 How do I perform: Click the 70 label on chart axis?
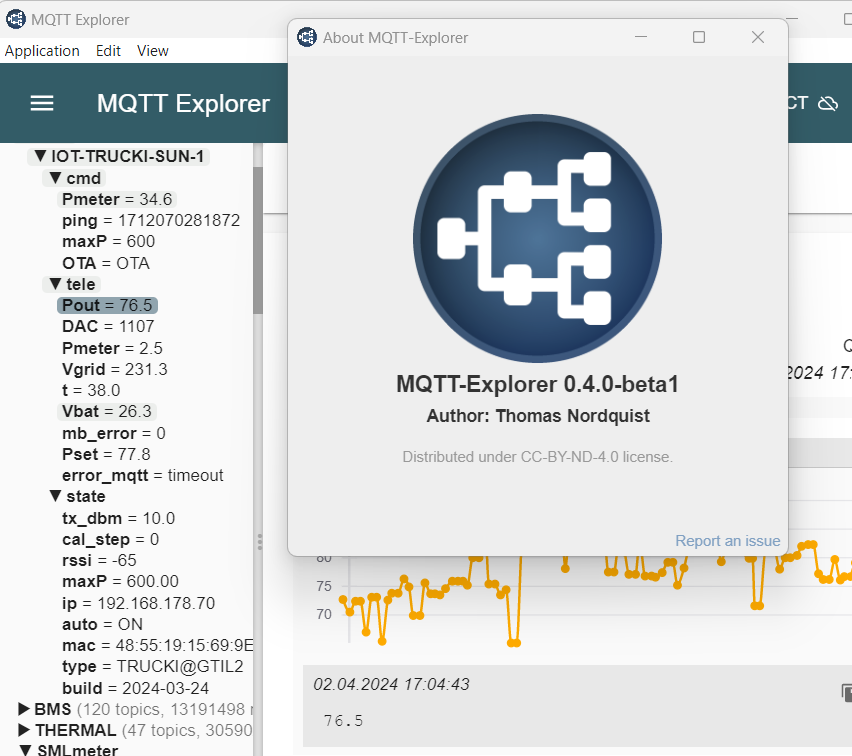click(x=324, y=614)
